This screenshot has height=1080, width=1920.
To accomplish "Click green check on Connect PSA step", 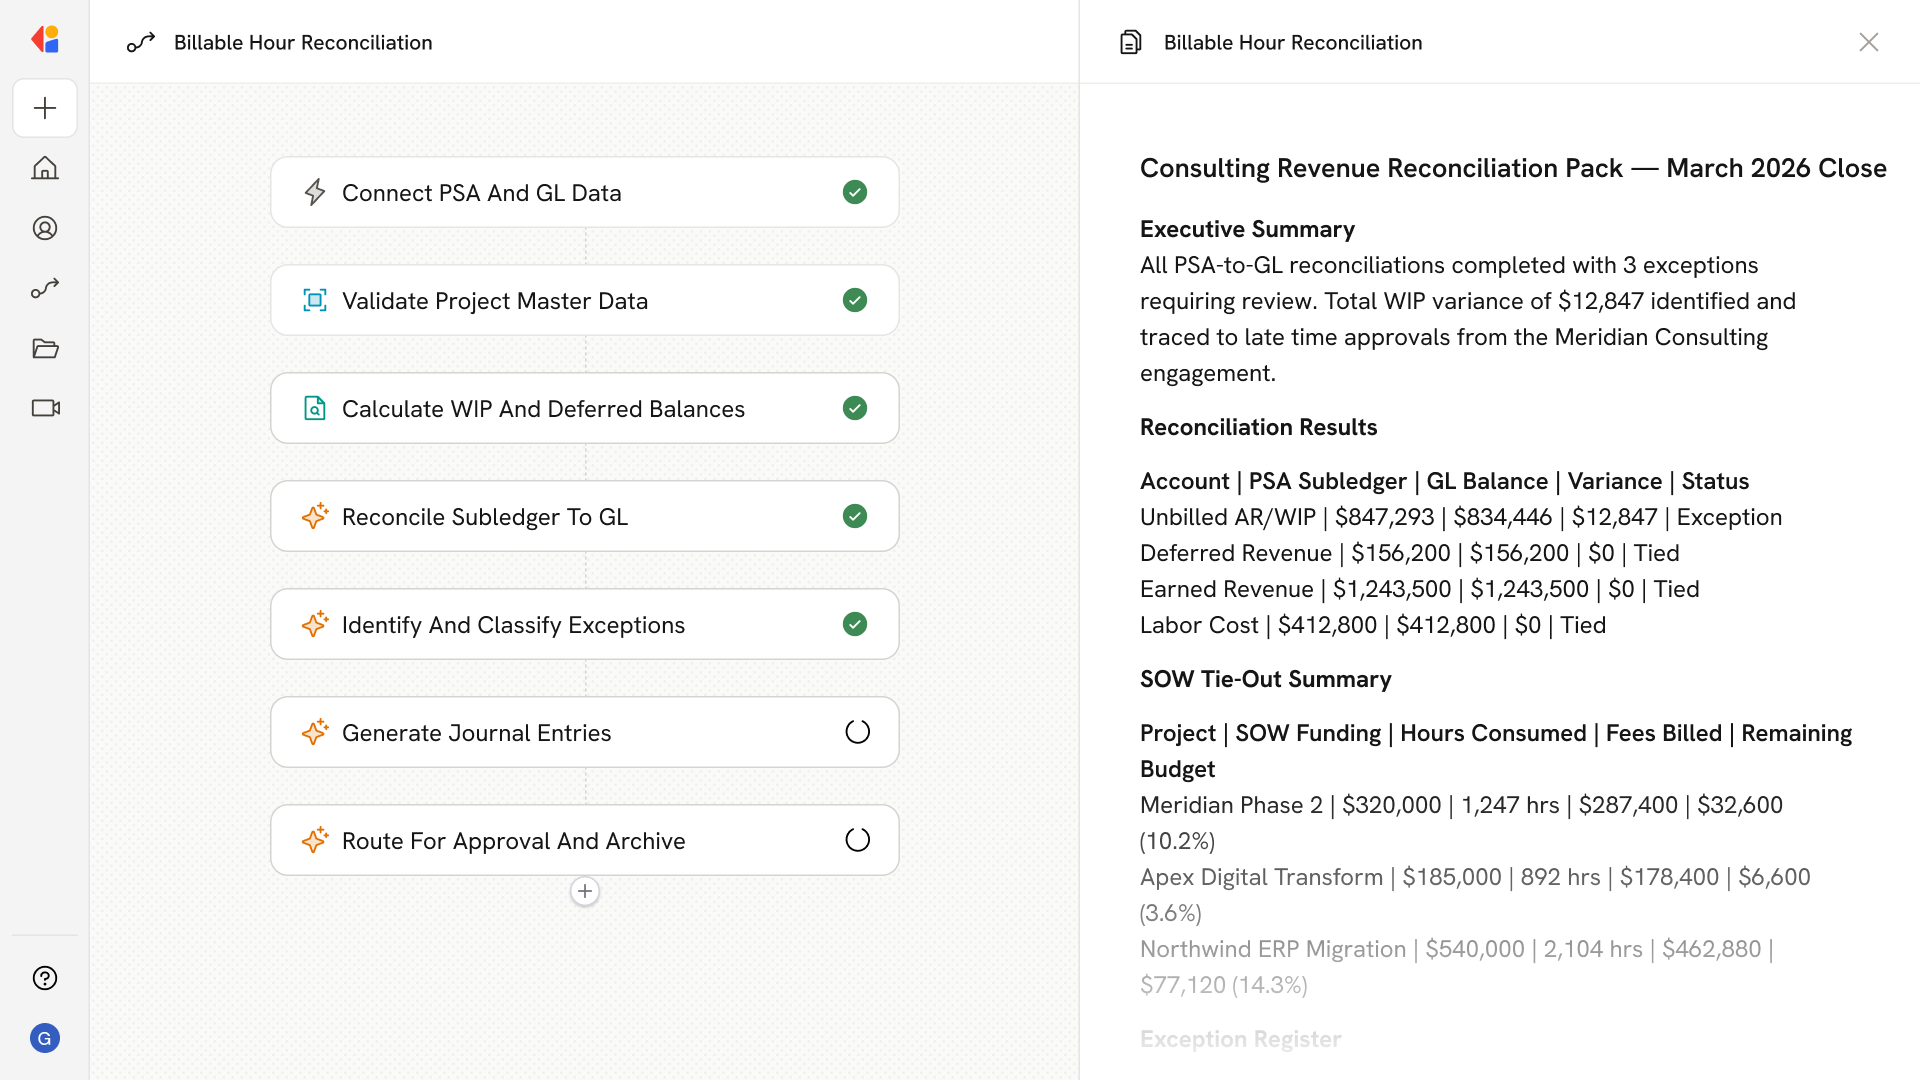I will [855, 192].
